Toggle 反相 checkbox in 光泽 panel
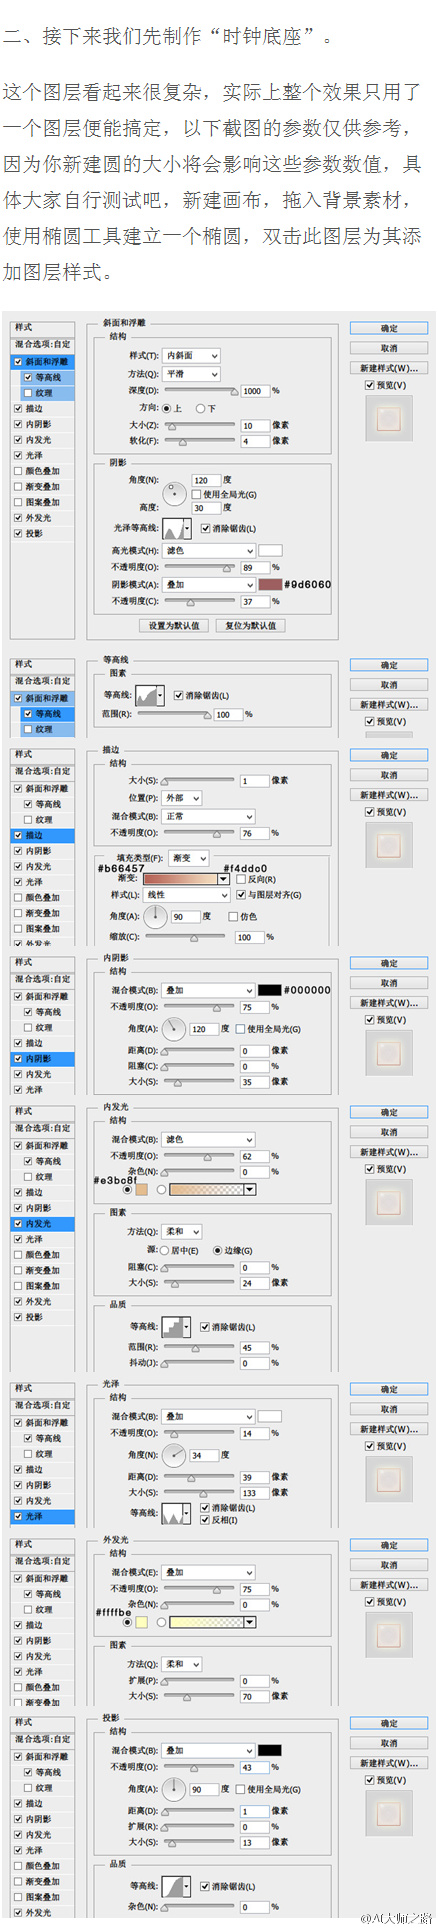The width and height of the screenshot is (438, 1931). [x=206, y=1519]
